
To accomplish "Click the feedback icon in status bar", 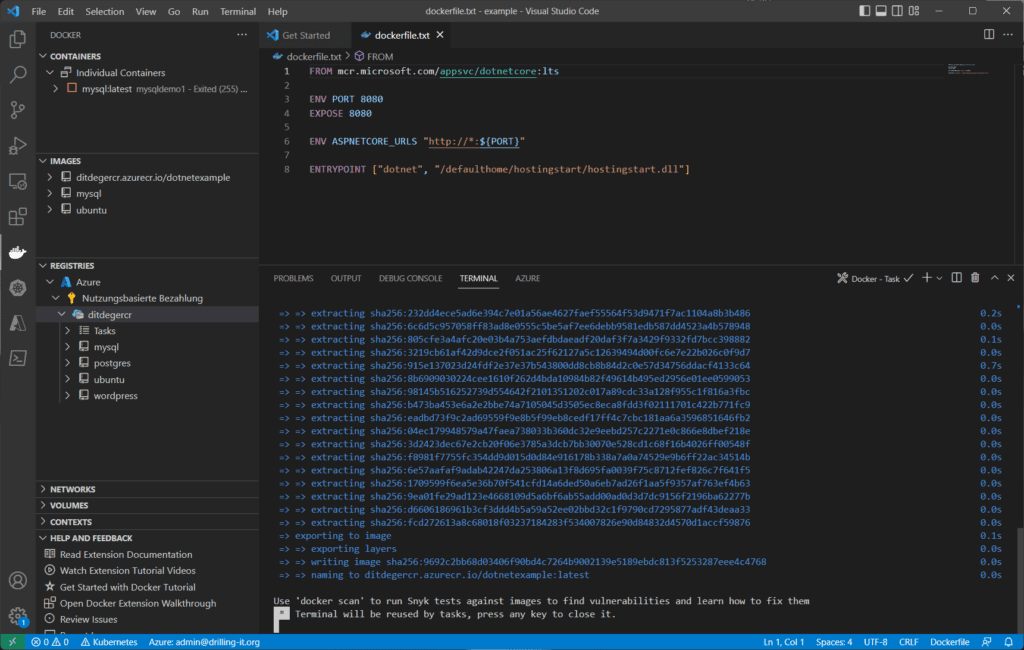I will pyautogui.click(x=986, y=642).
